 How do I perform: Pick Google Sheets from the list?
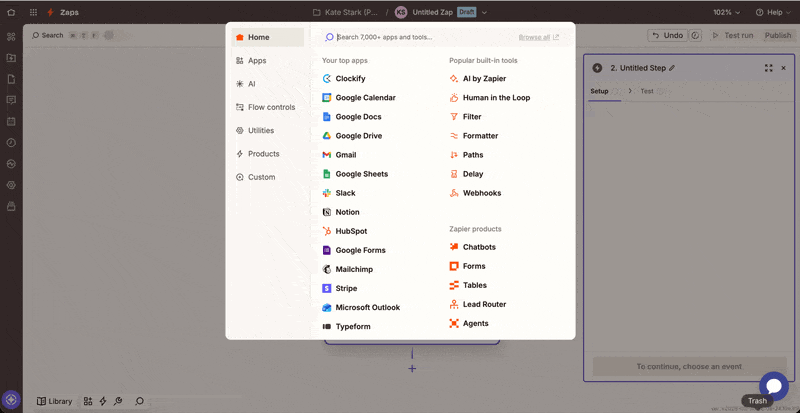point(361,174)
